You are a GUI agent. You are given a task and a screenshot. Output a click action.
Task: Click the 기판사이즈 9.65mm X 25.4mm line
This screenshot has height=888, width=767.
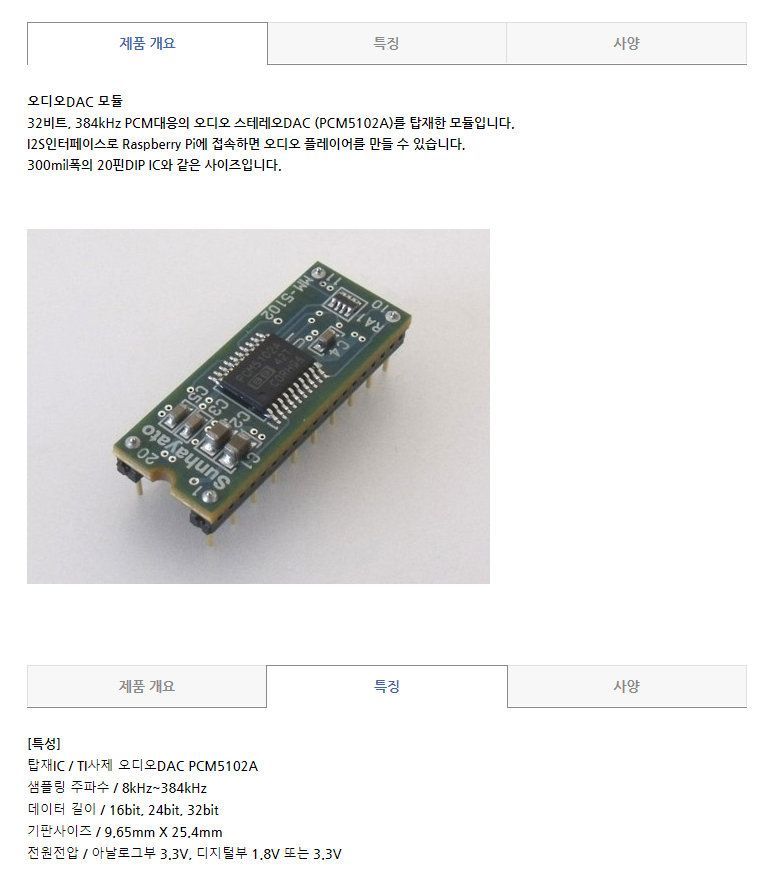(x=125, y=832)
